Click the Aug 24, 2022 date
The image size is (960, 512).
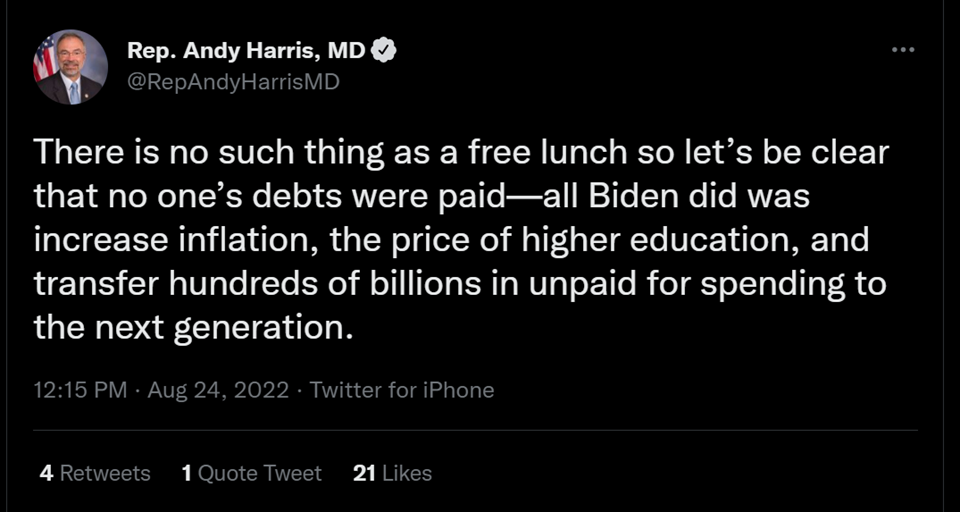(219, 389)
